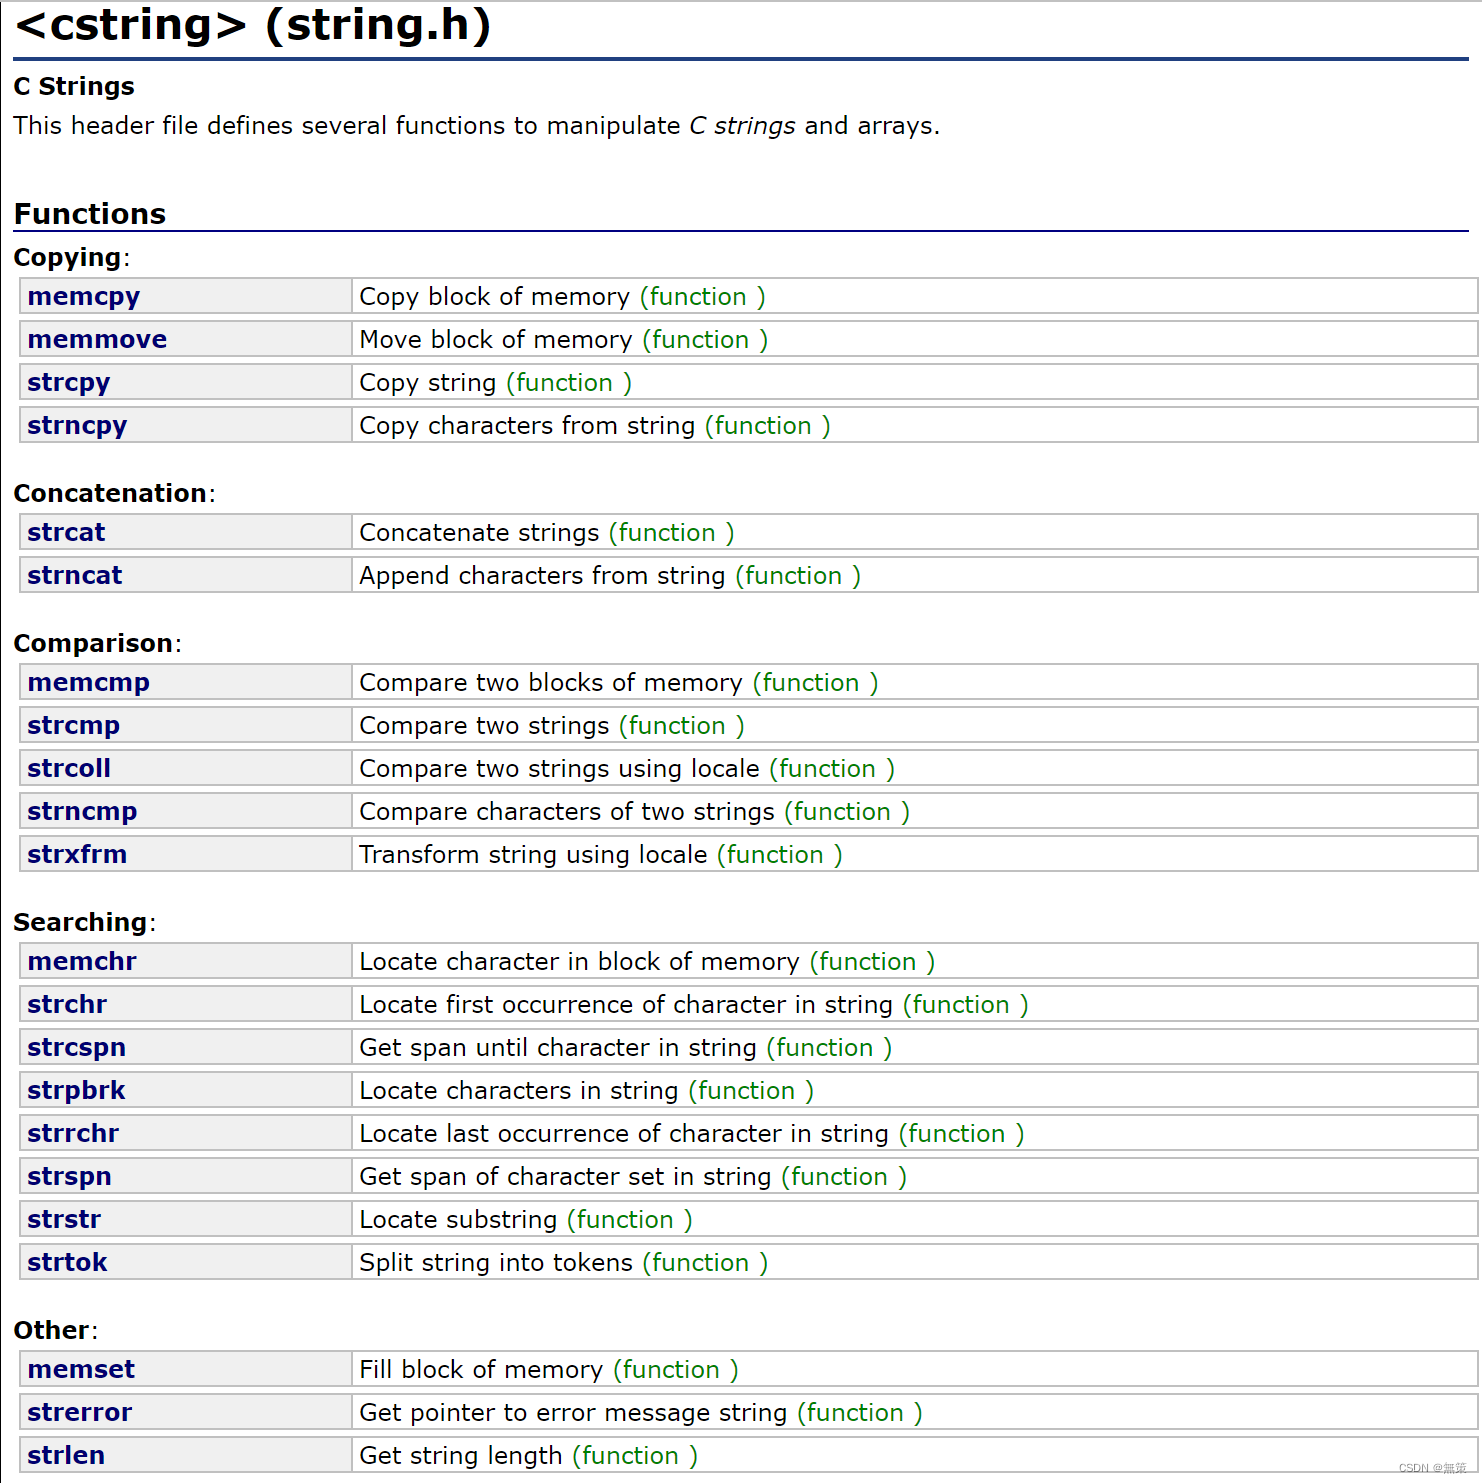
Task: Click the 'Comparison' category label
Action: click(94, 644)
